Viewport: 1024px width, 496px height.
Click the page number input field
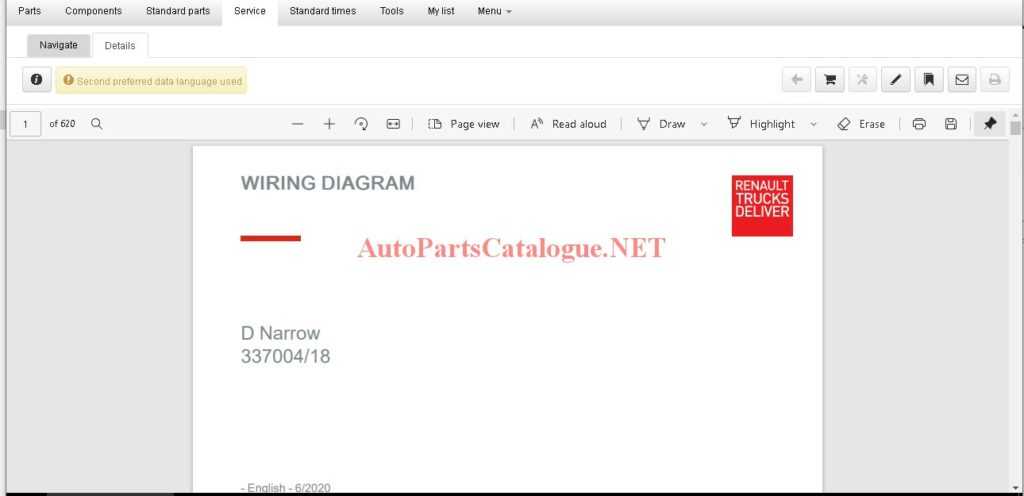25,124
